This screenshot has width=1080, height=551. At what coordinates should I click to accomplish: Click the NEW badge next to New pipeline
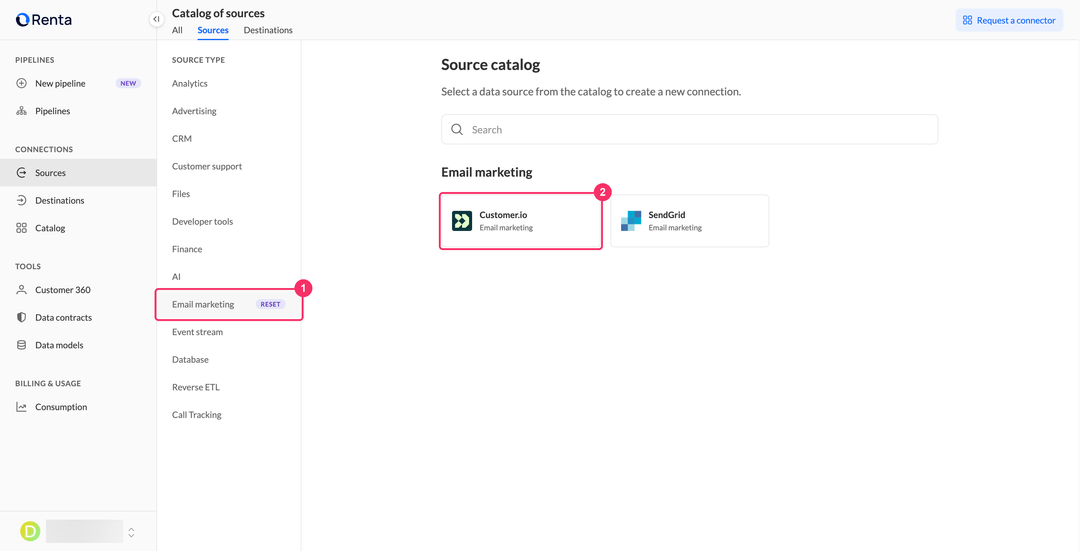[128, 83]
